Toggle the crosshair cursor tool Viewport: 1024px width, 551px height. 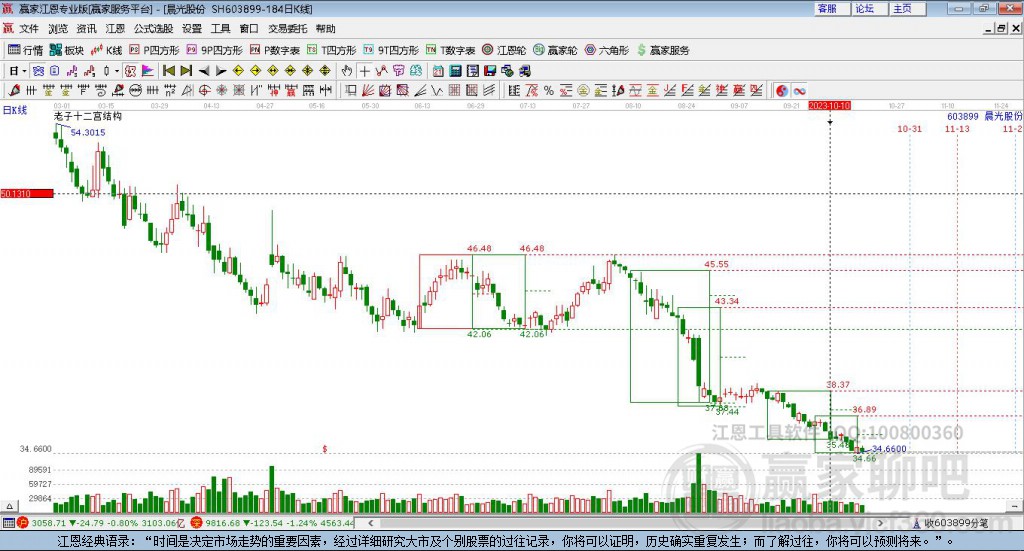point(364,71)
